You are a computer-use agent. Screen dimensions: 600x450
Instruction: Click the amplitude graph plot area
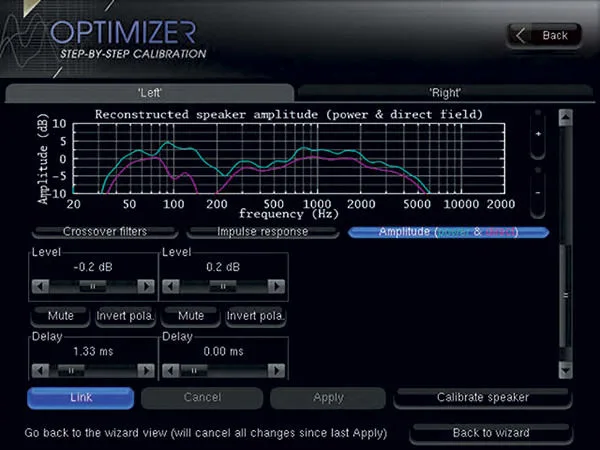tap(289, 158)
